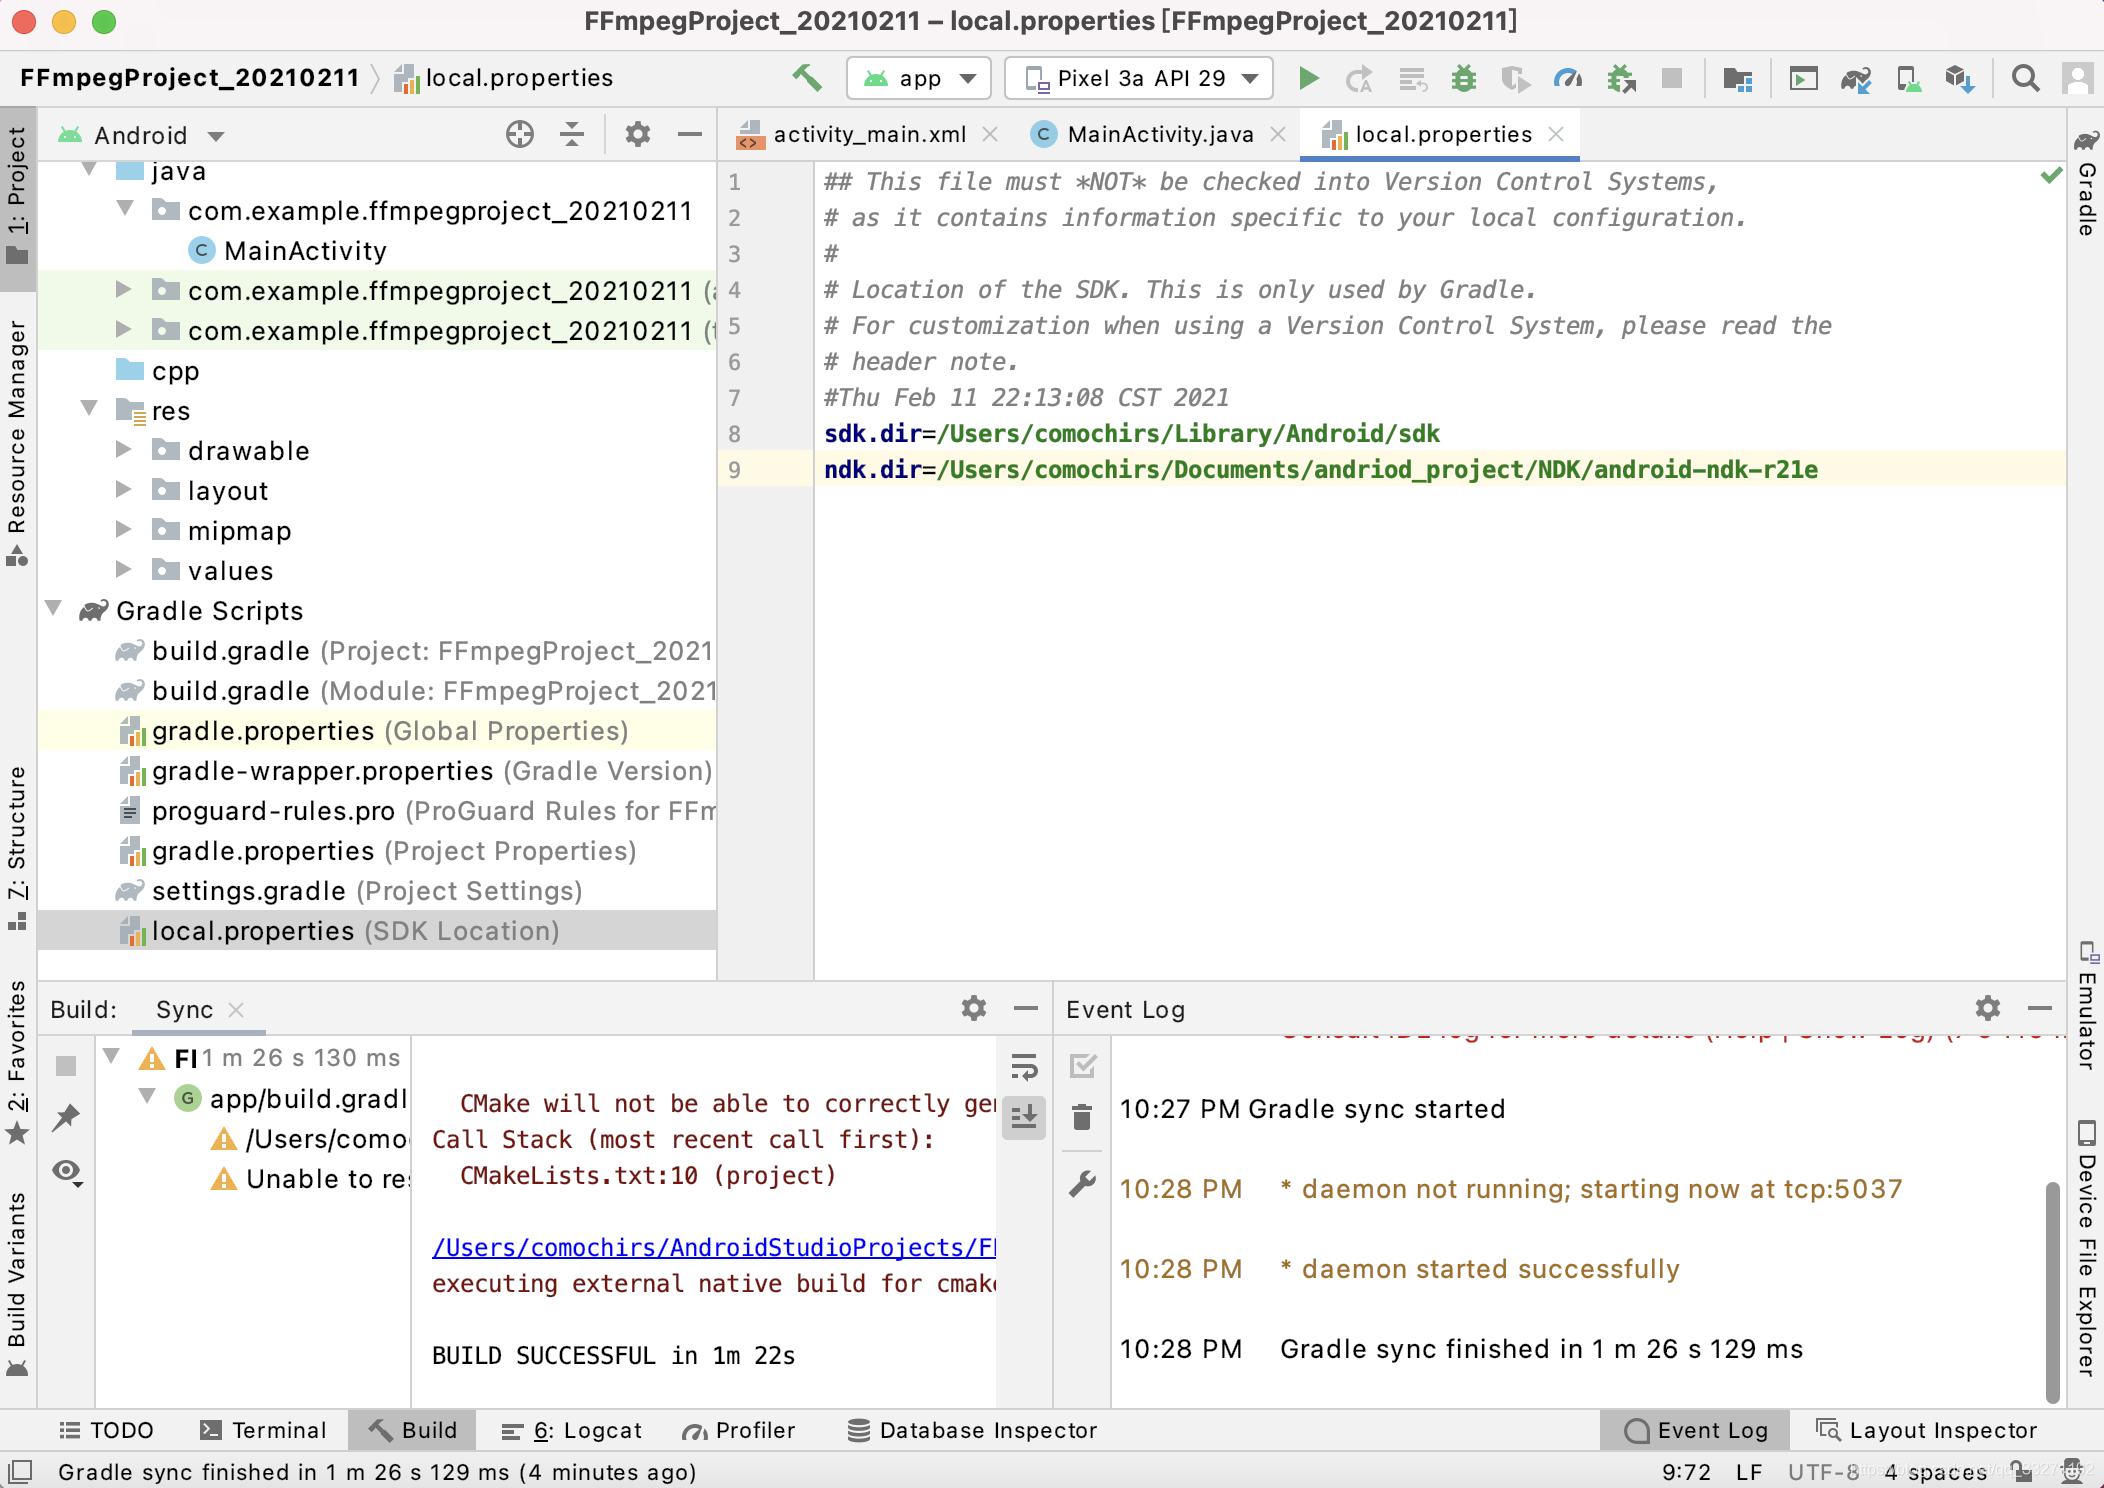2104x1488 pixels.
Task: Click the coverage shield run icon
Action: point(1516,78)
